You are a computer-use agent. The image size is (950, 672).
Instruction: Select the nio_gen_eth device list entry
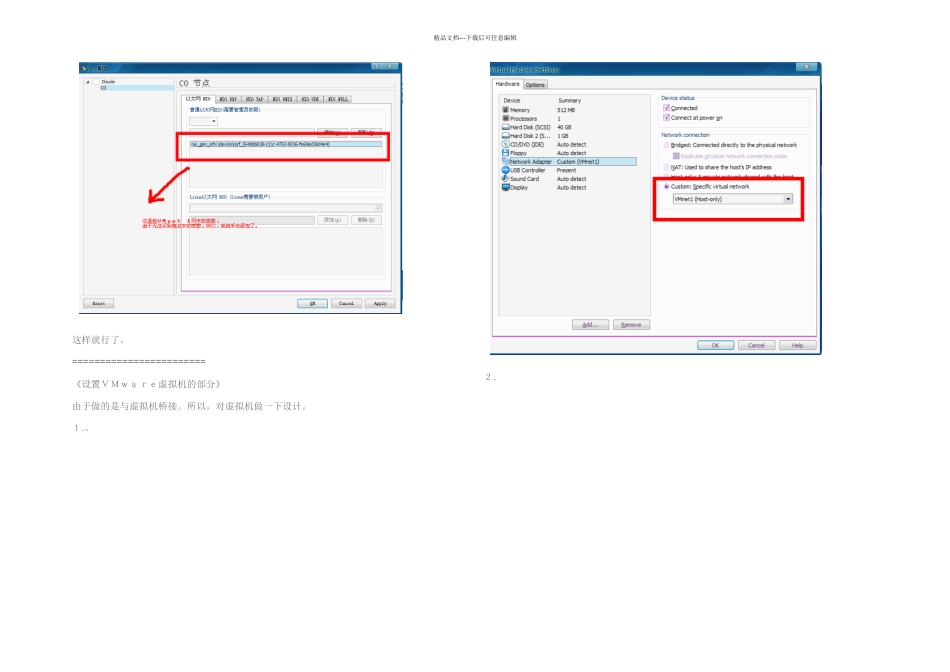(285, 144)
